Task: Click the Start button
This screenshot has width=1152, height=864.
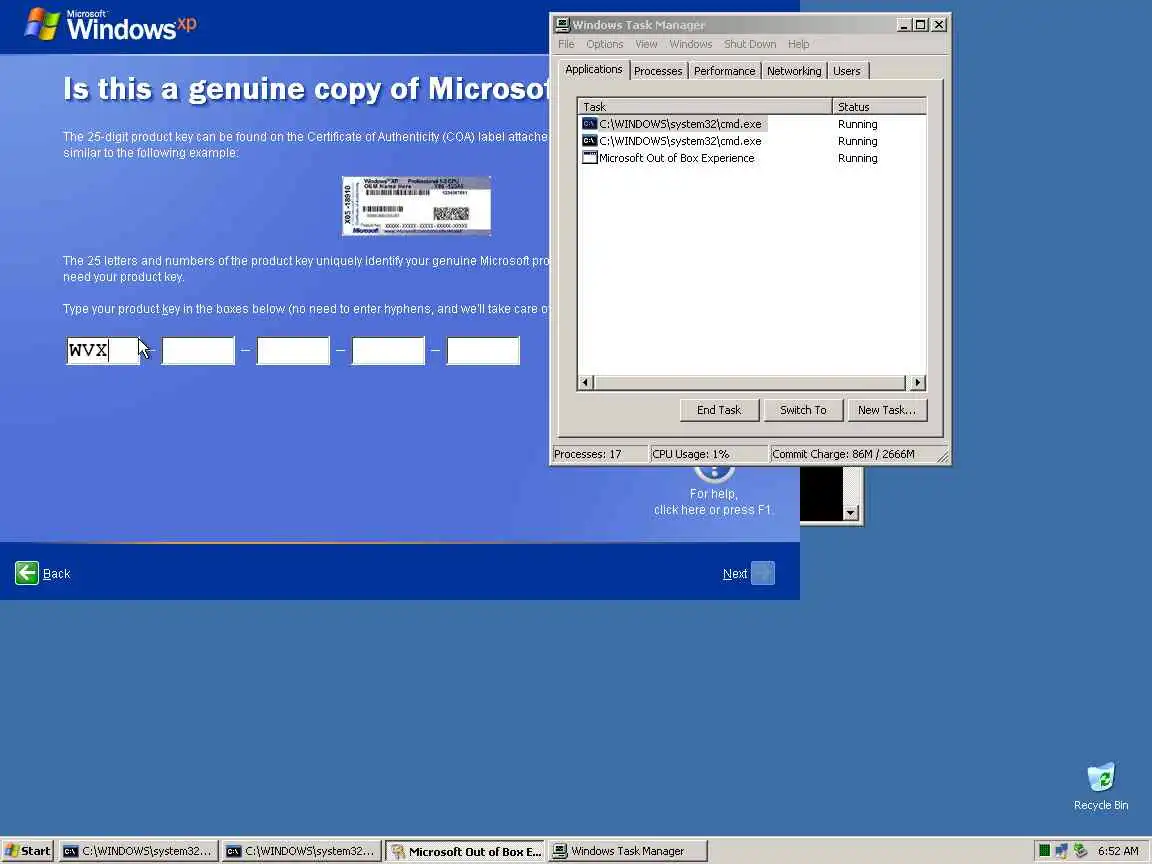Action: pos(28,851)
